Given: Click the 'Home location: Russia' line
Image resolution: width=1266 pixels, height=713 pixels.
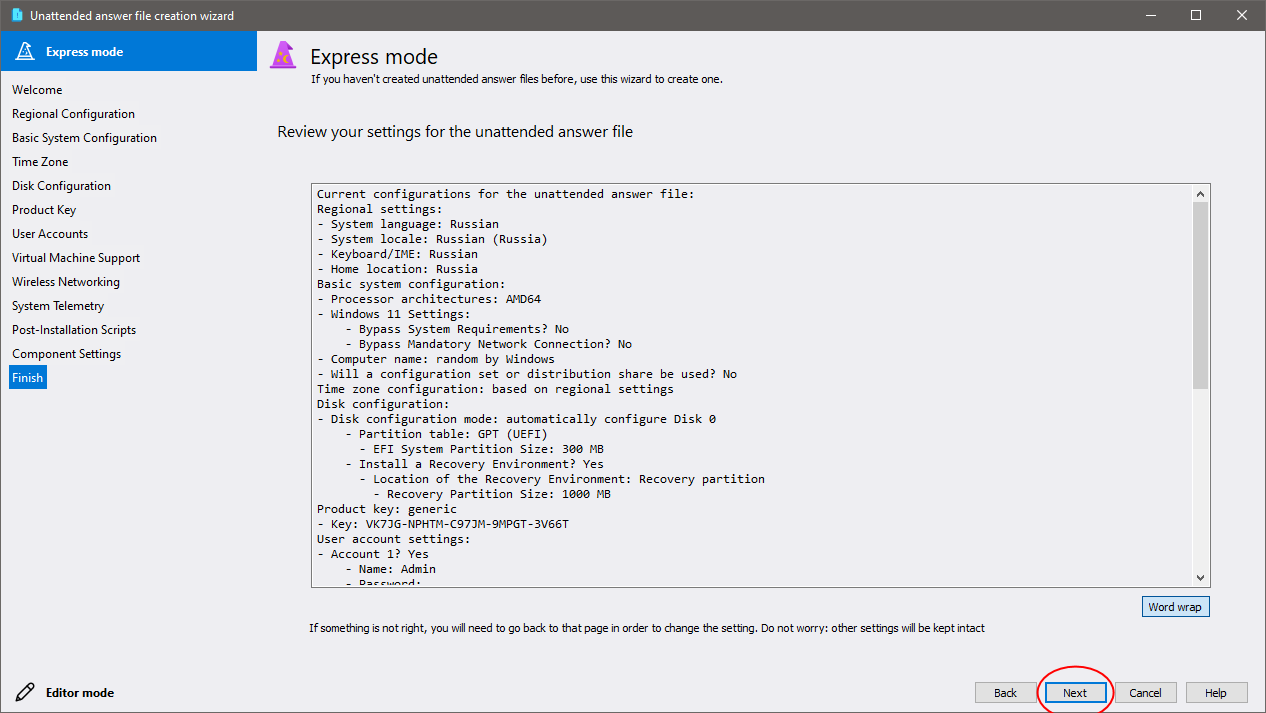Looking at the screenshot, I should pos(397,269).
